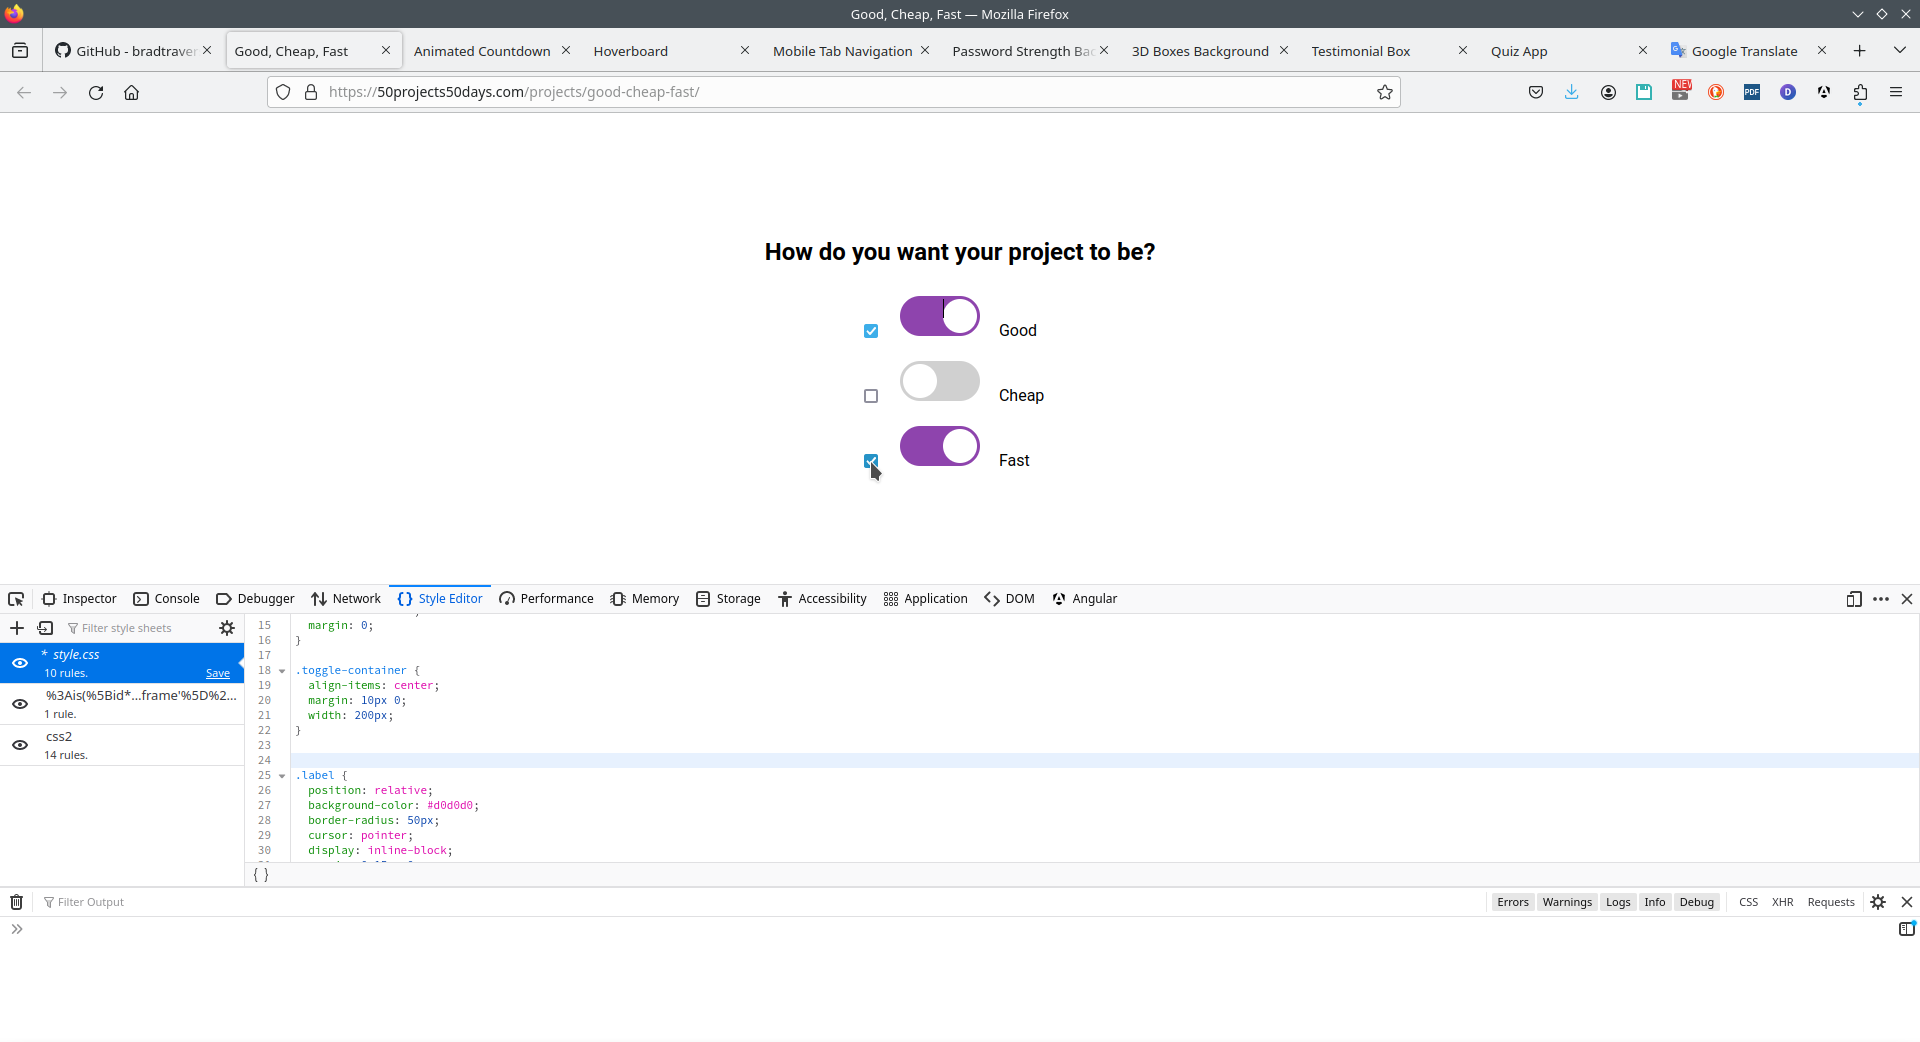
Task: Open console settings gear
Action: pyautogui.click(x=1878, y=902)
